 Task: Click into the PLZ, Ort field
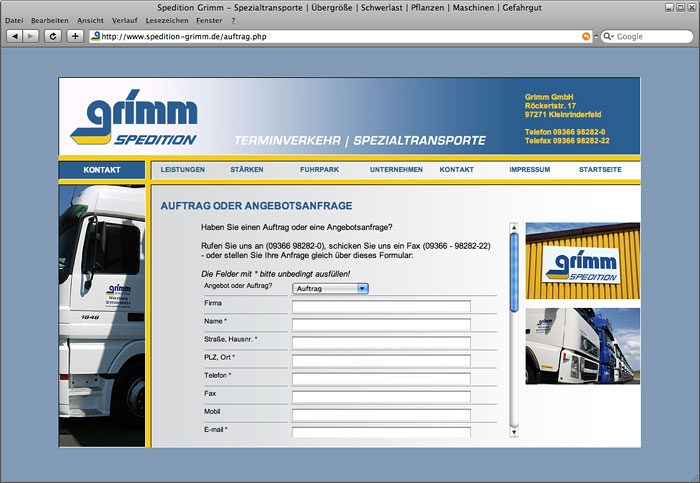pos(381,361)
